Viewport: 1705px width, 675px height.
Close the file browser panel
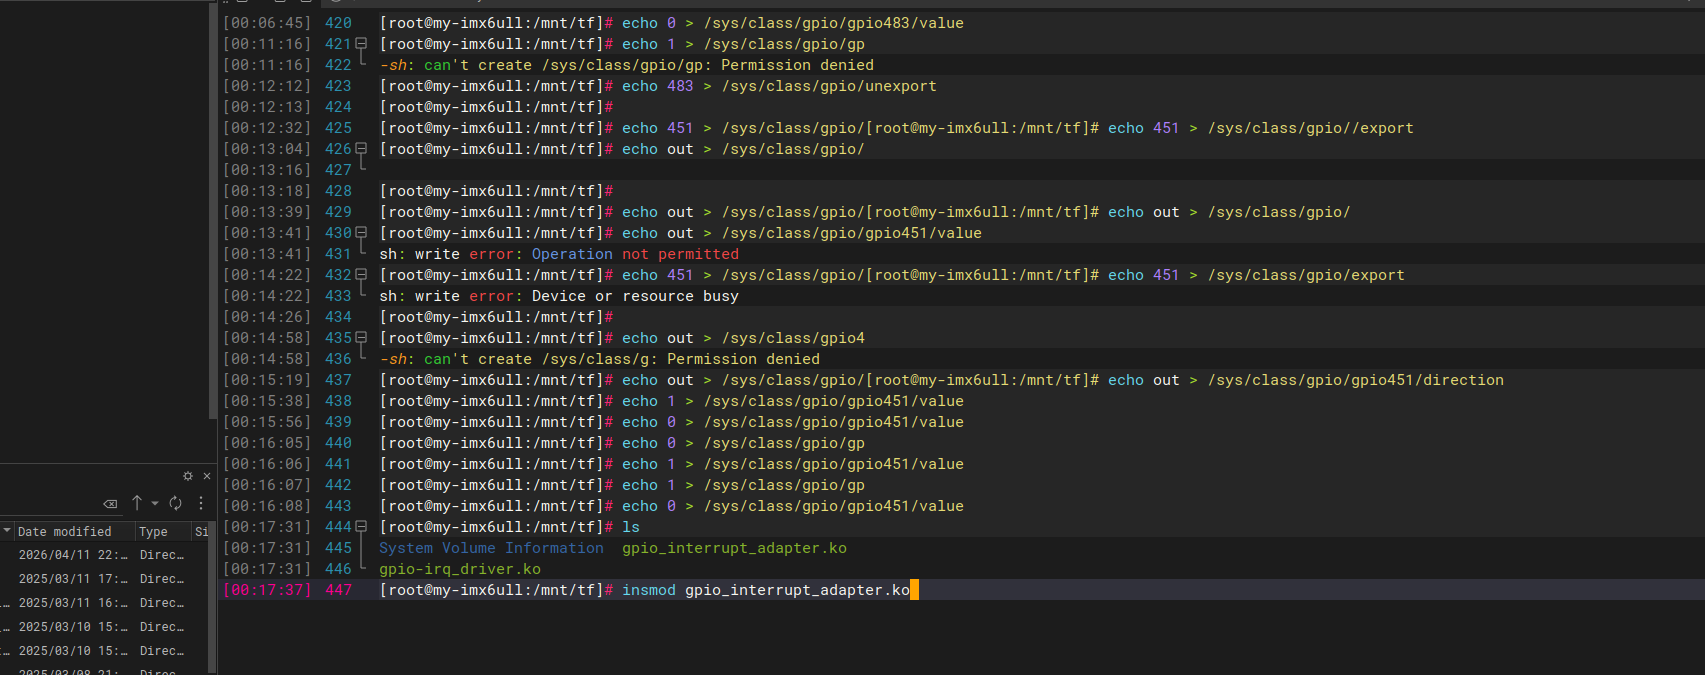[207, 476]
